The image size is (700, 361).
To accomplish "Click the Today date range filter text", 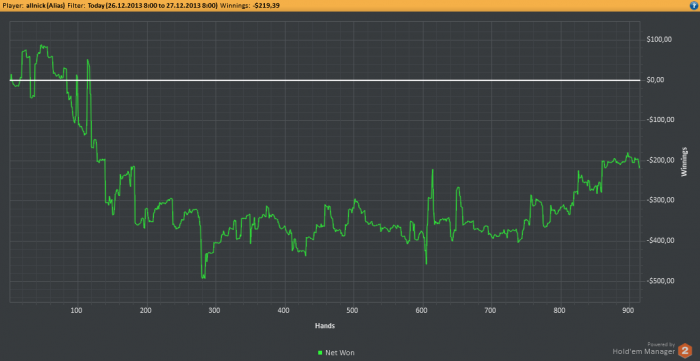I will pyautogui.click(x=153, y=5).
